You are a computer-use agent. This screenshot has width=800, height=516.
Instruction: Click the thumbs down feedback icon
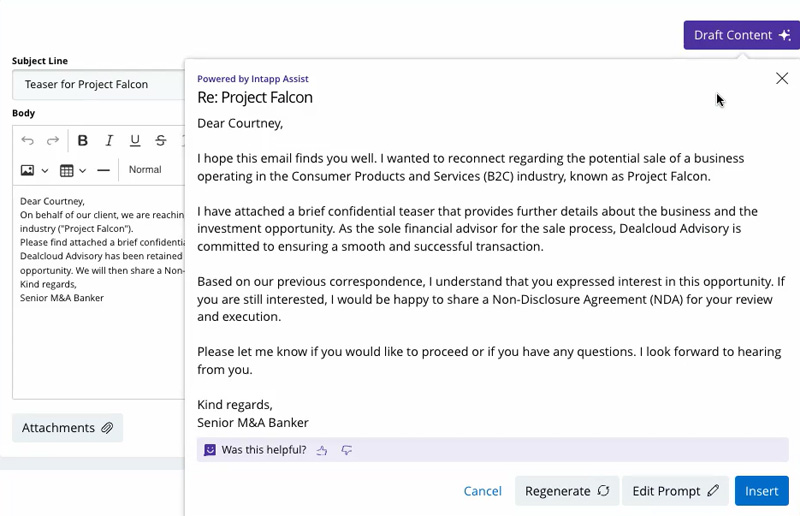(x=347, y=451)
